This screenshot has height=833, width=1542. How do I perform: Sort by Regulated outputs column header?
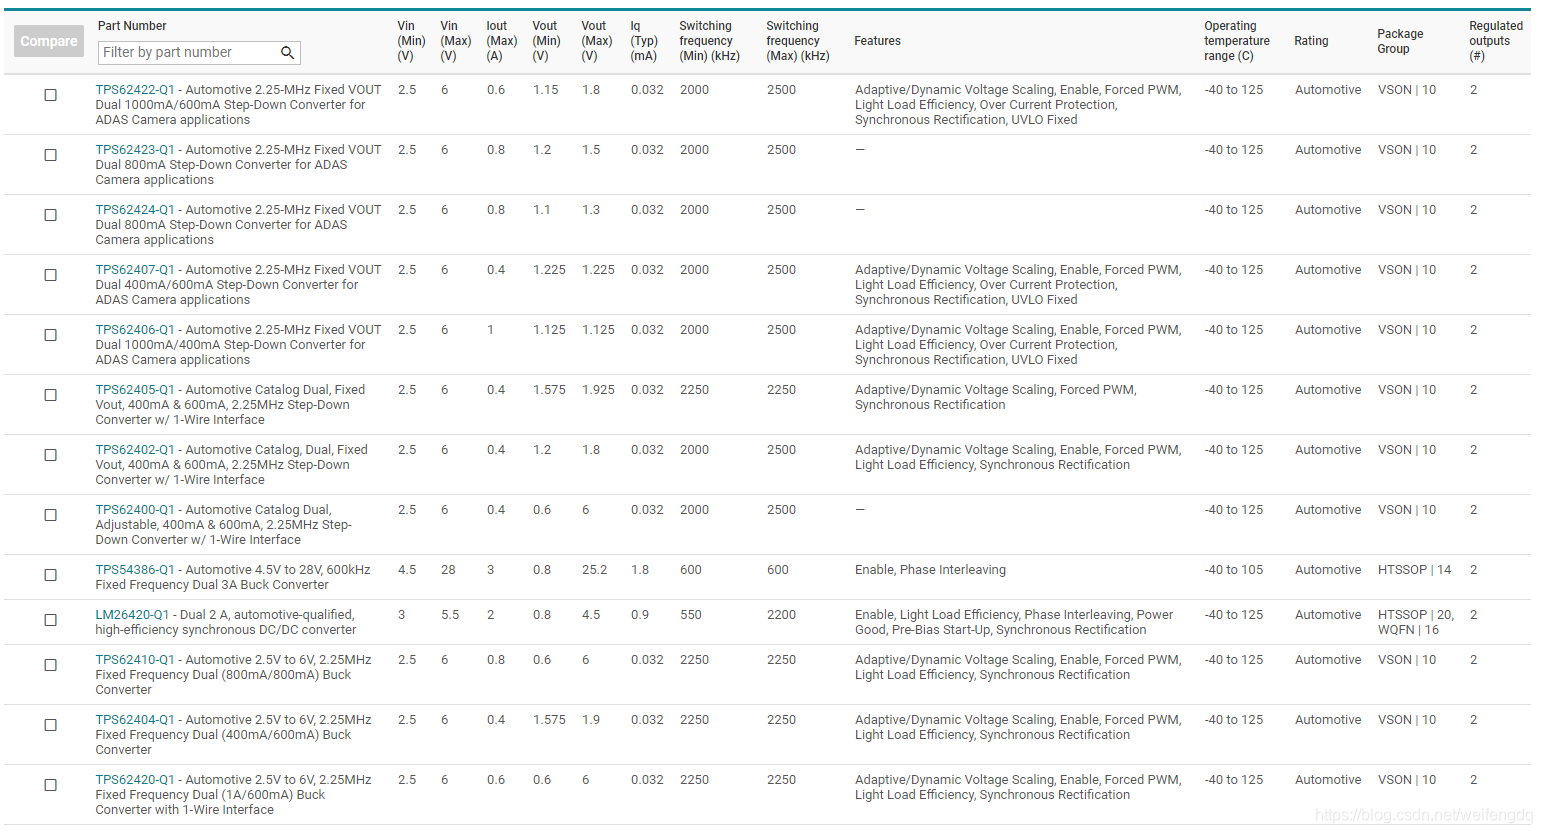tap(1495, 41)
